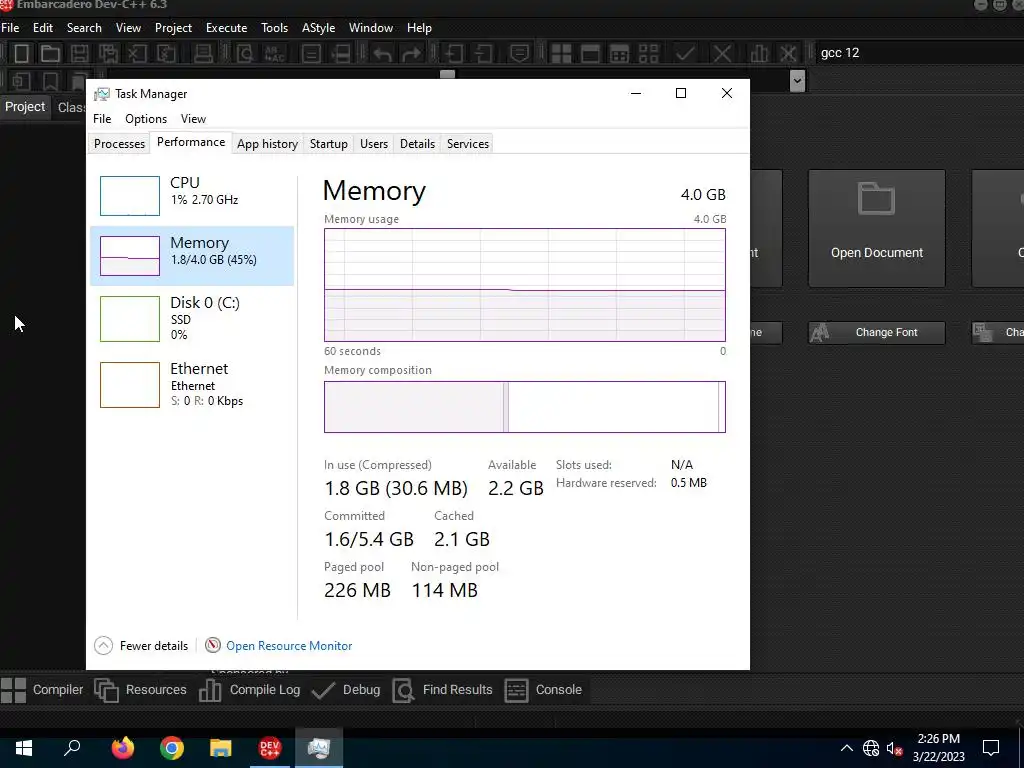The width and height of the screenshot is (1024, 768).
Task: Open the Debug bottom panel tab
Action: click(345, 690)
